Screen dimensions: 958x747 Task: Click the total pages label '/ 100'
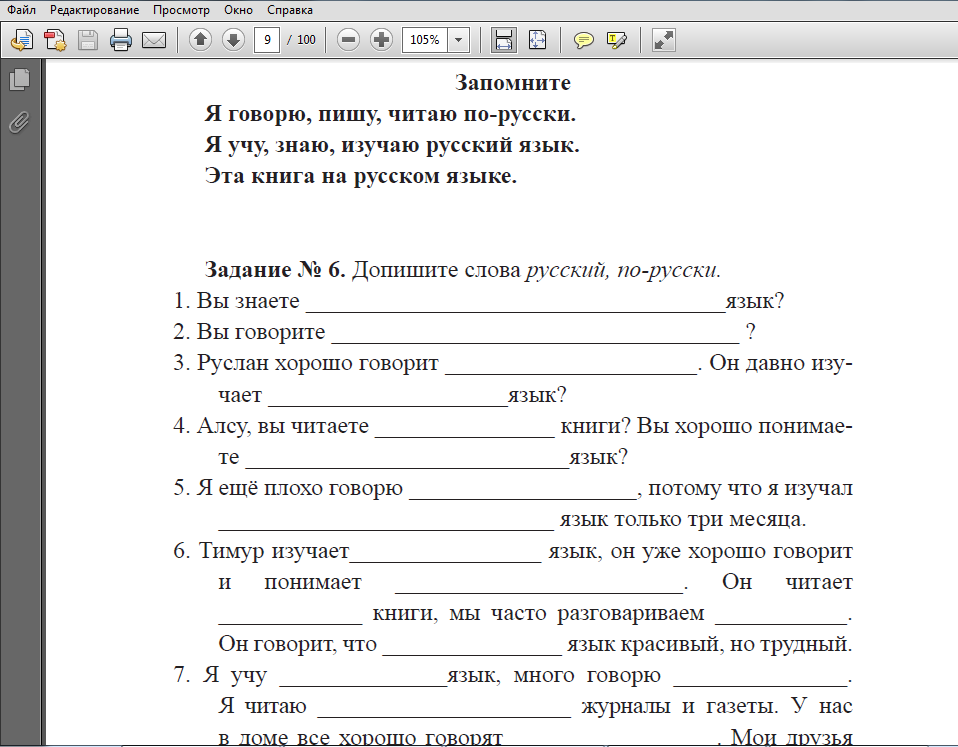301,40
